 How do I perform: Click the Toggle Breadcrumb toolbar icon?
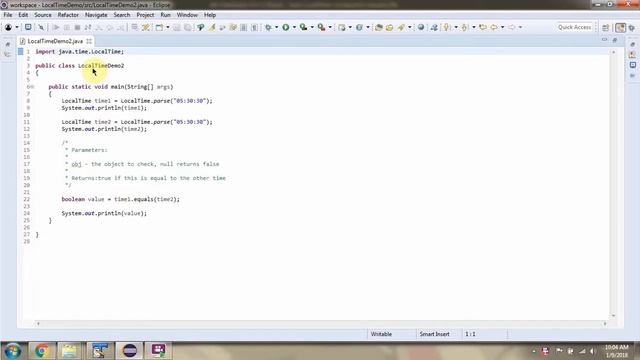coord(200,27)
